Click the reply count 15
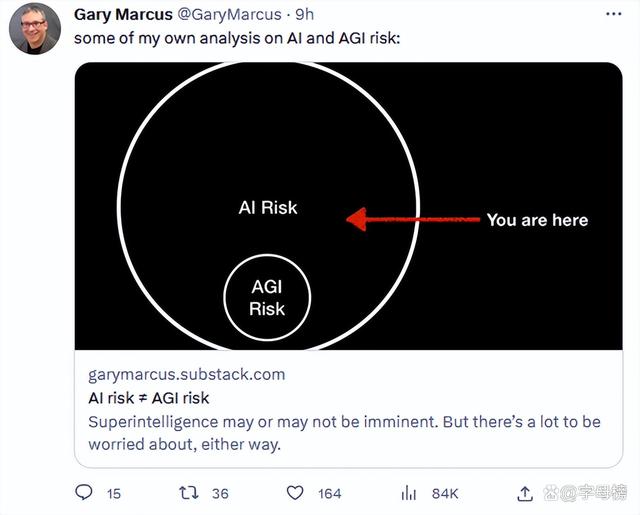Viewport: 640px width, 515px height. (114, 494)
